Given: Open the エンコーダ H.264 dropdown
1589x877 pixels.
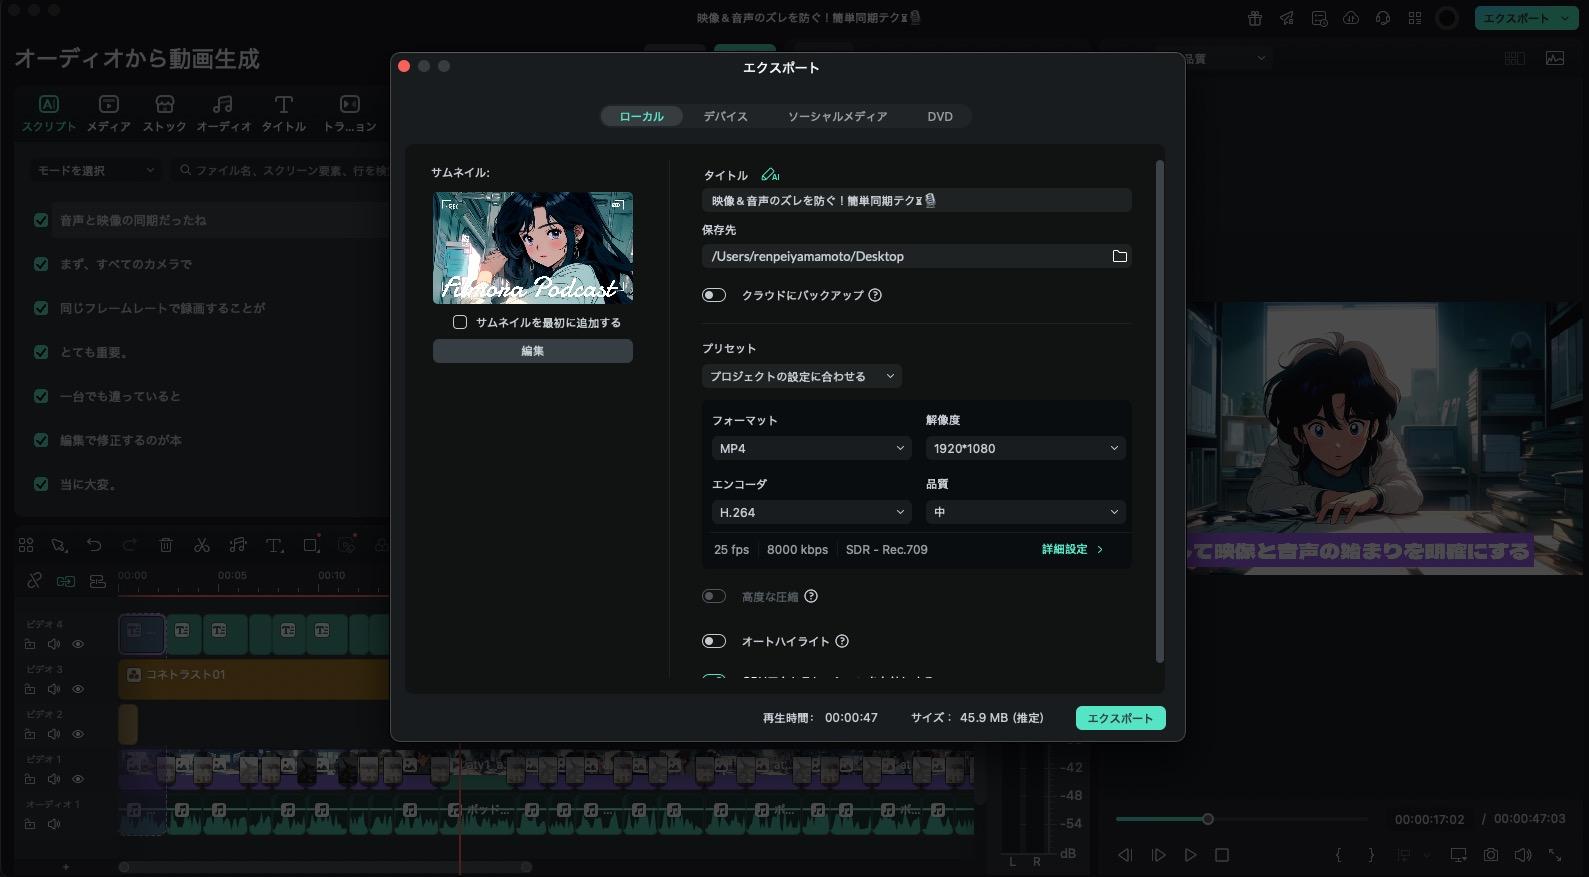Looking at the screenshot, I should coord(811,512).
